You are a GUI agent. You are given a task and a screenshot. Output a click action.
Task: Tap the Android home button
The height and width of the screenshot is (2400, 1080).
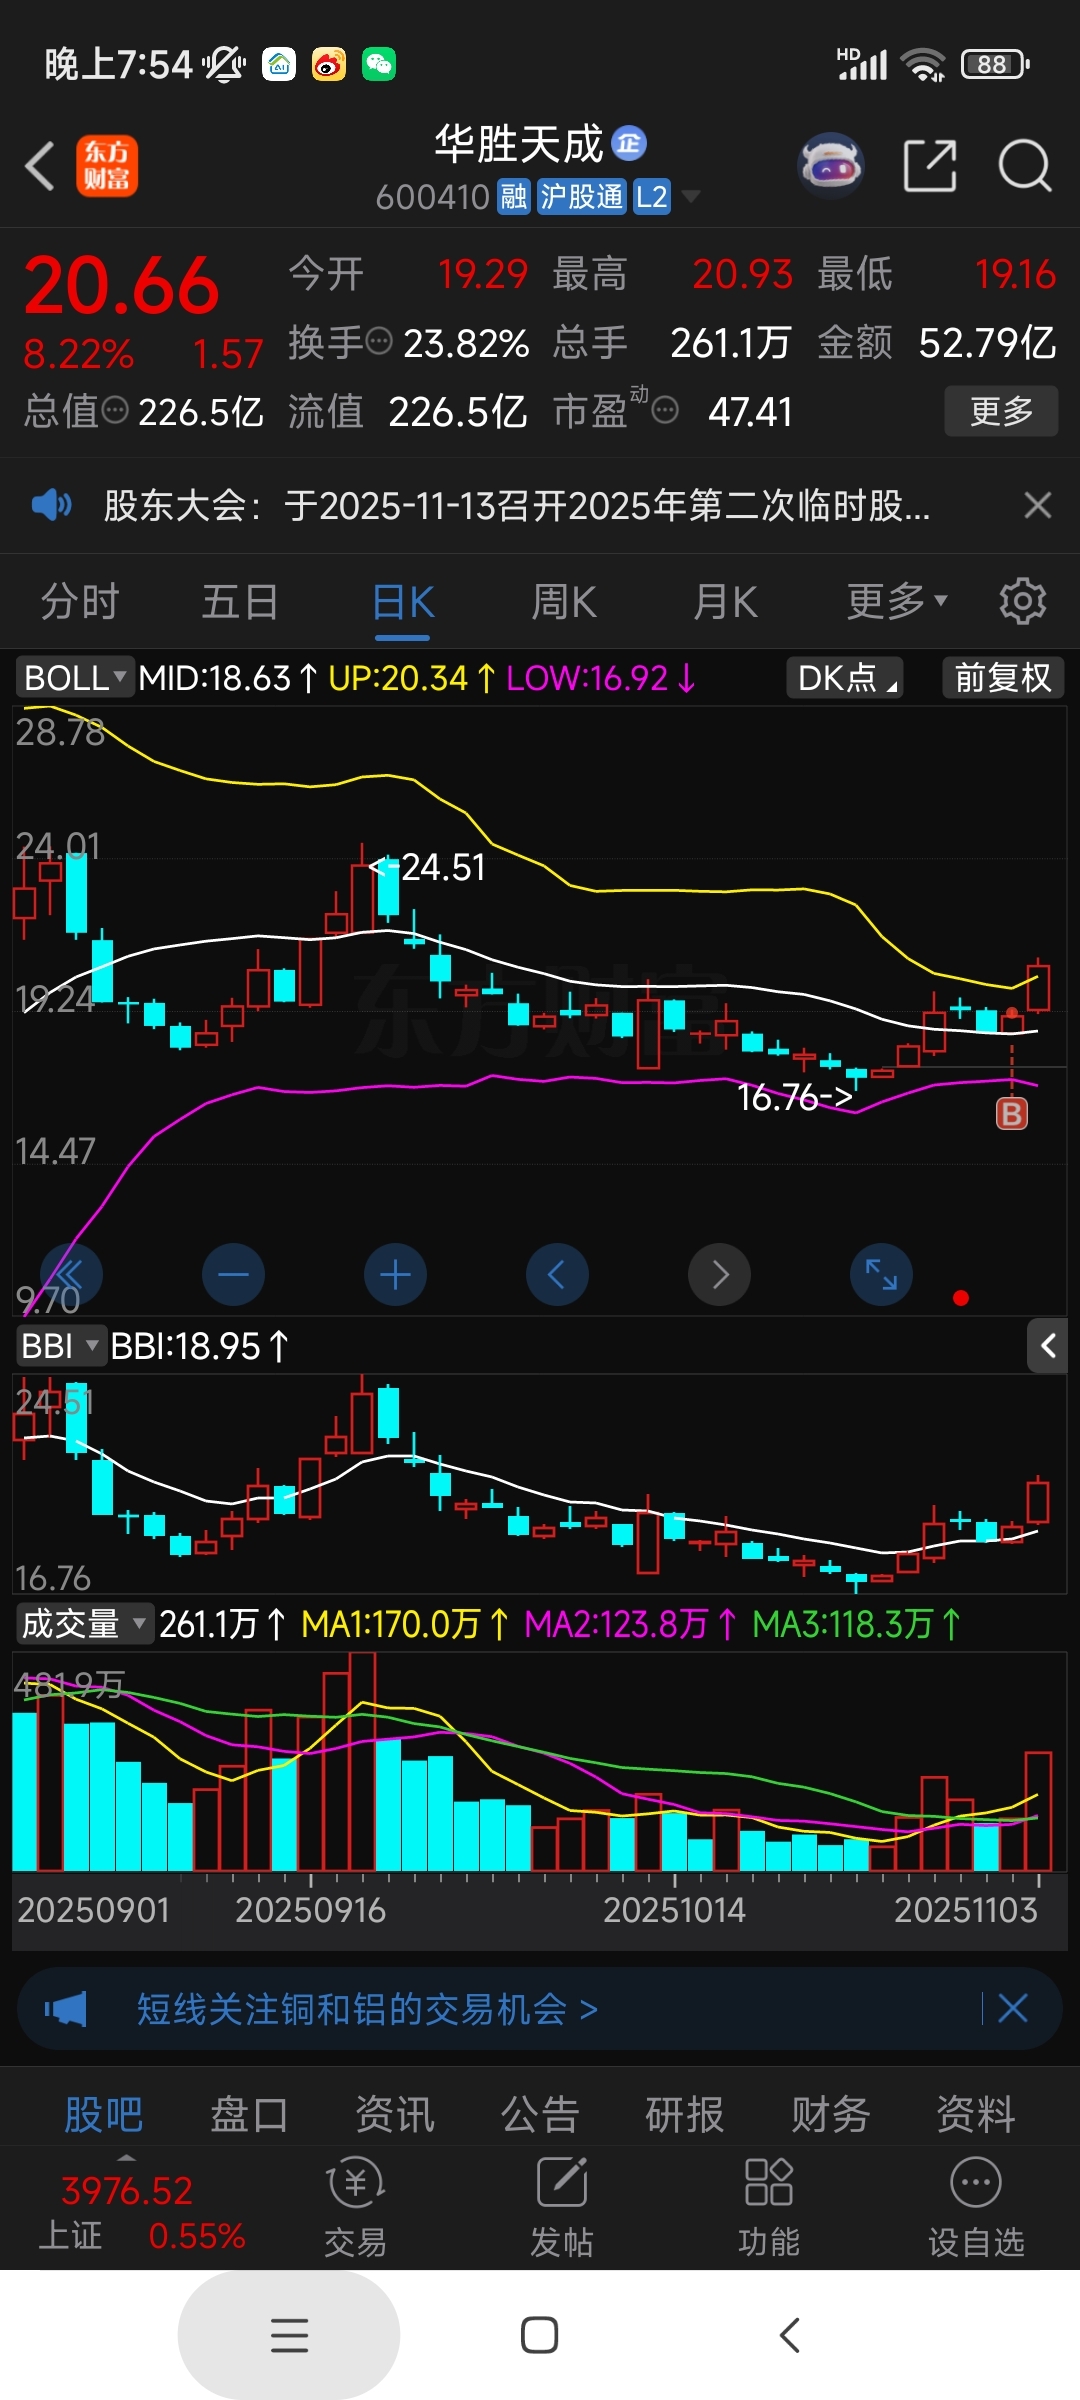tap(539, 2335)
